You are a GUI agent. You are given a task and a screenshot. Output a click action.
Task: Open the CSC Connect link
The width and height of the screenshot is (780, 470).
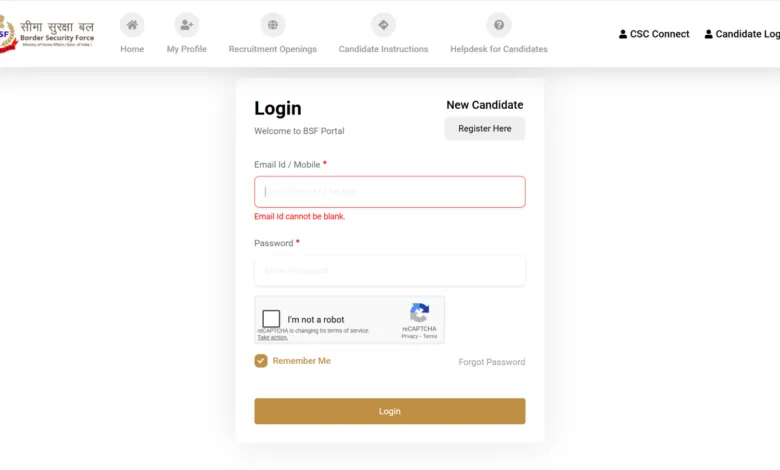click(x=659, y=34)
